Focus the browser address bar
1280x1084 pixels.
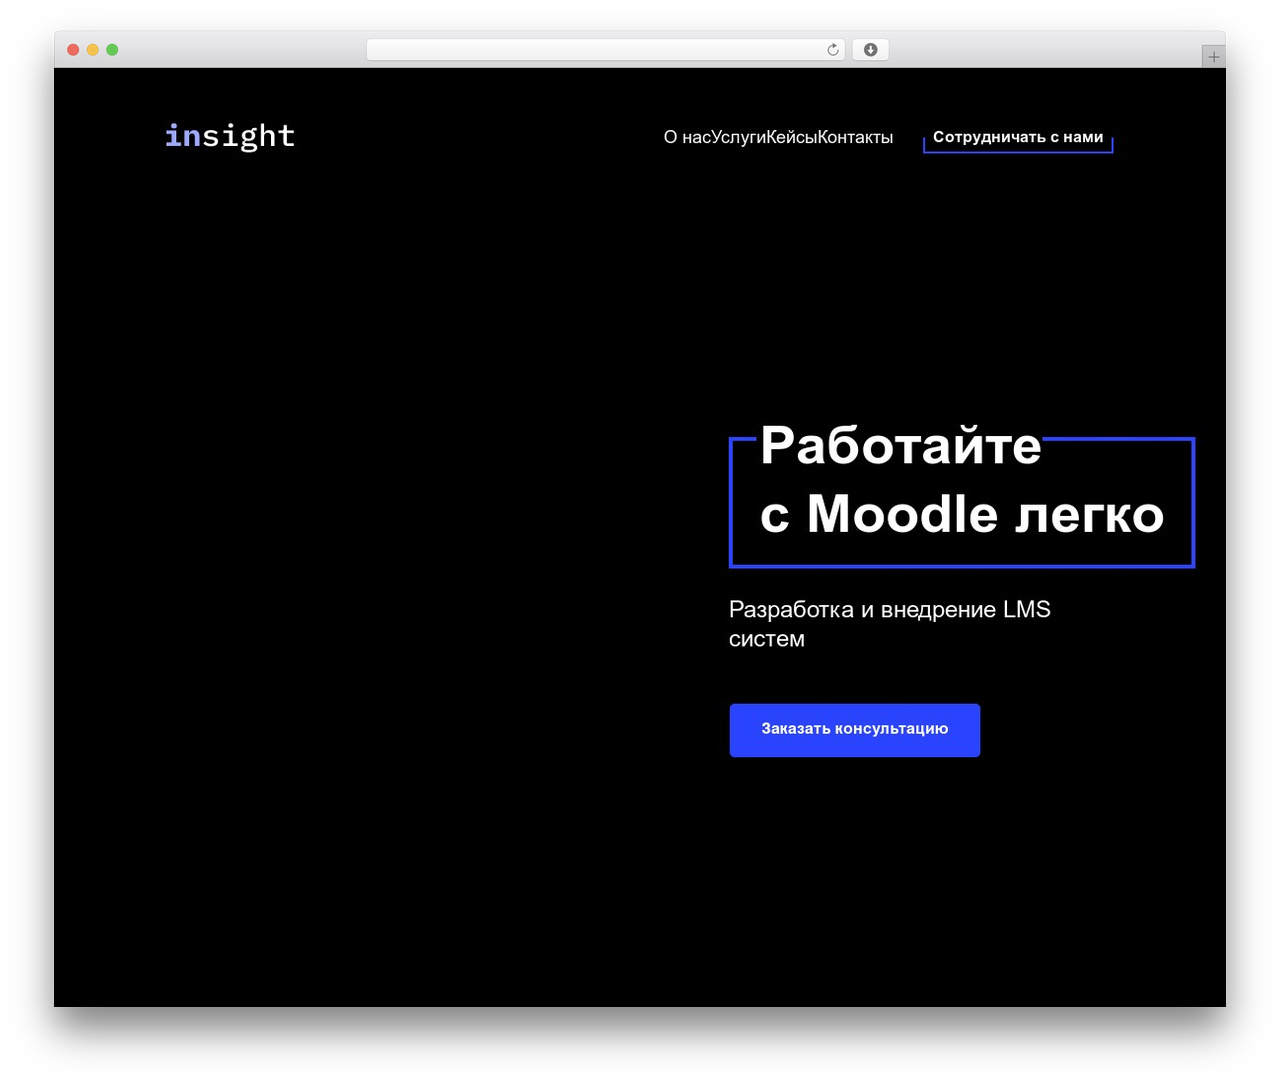point(606,50)
